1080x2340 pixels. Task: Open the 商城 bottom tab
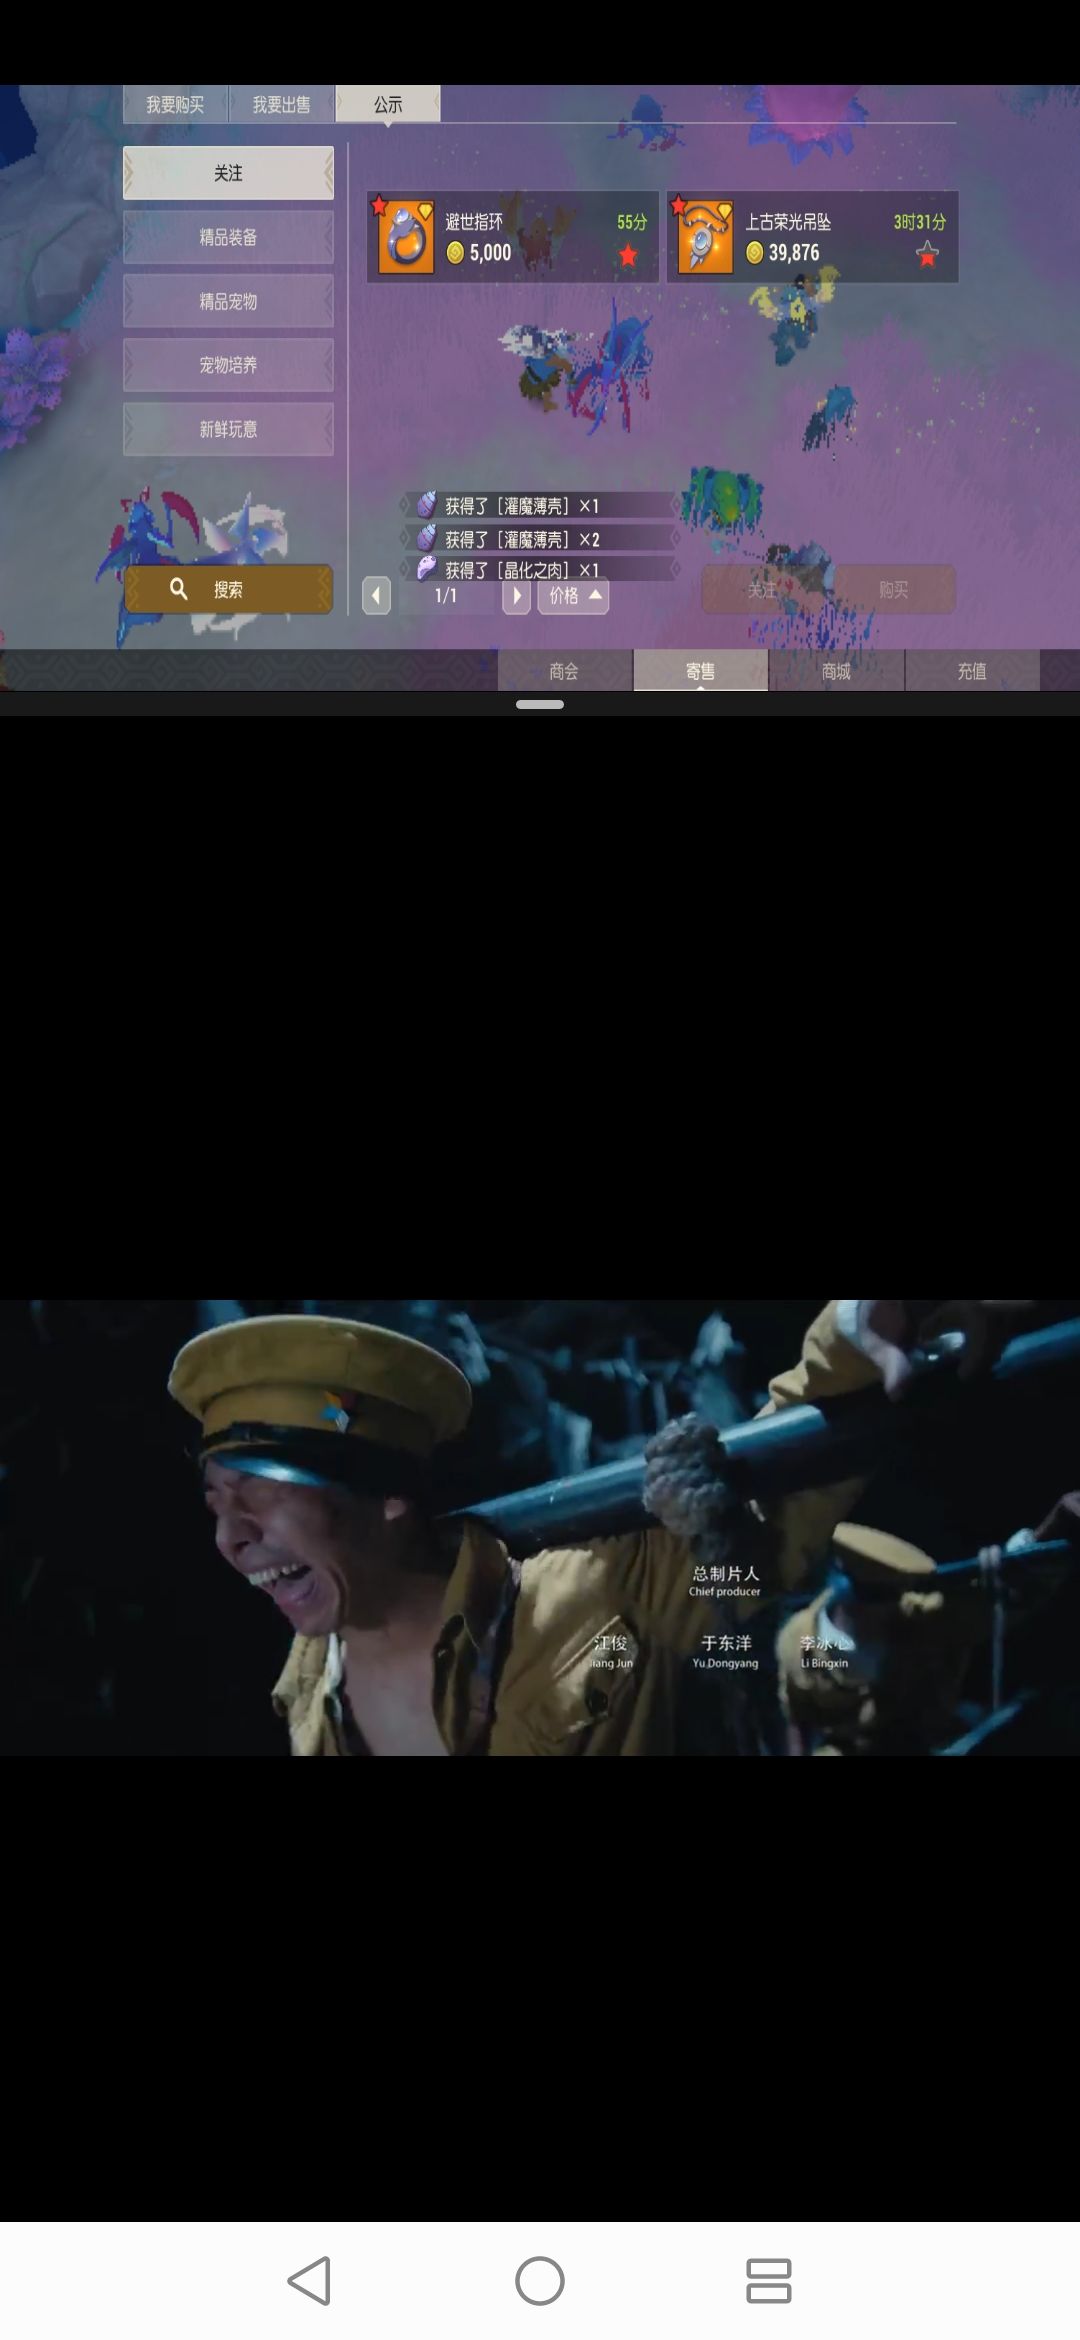click(x=836, y=671)
